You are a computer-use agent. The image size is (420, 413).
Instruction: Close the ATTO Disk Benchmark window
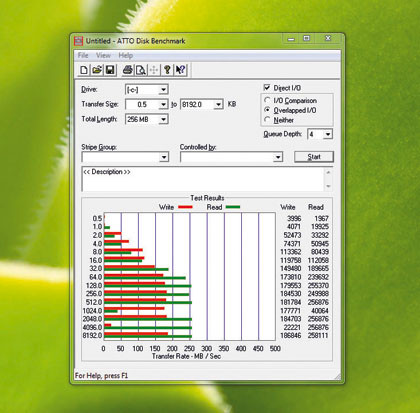328,39
